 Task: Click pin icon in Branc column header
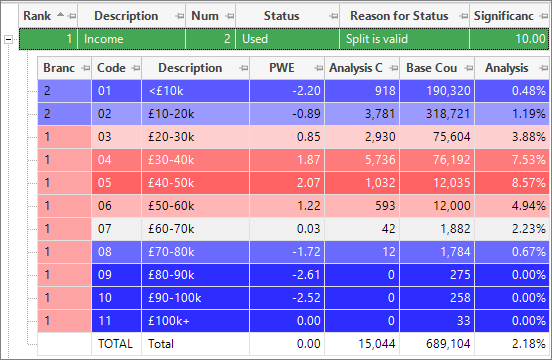click(86, 68)
